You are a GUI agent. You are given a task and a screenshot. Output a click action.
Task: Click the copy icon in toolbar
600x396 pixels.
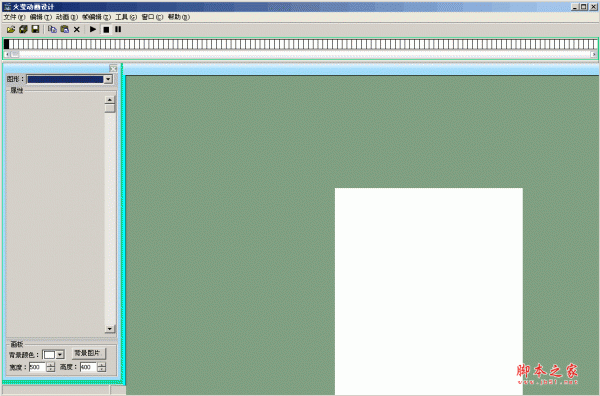tap(52, 29)
